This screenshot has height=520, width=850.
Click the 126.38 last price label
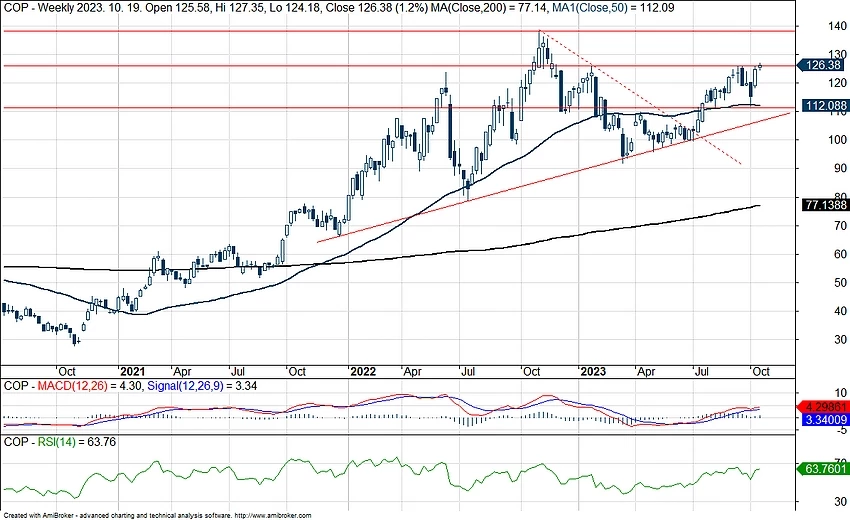click(823, 65)
